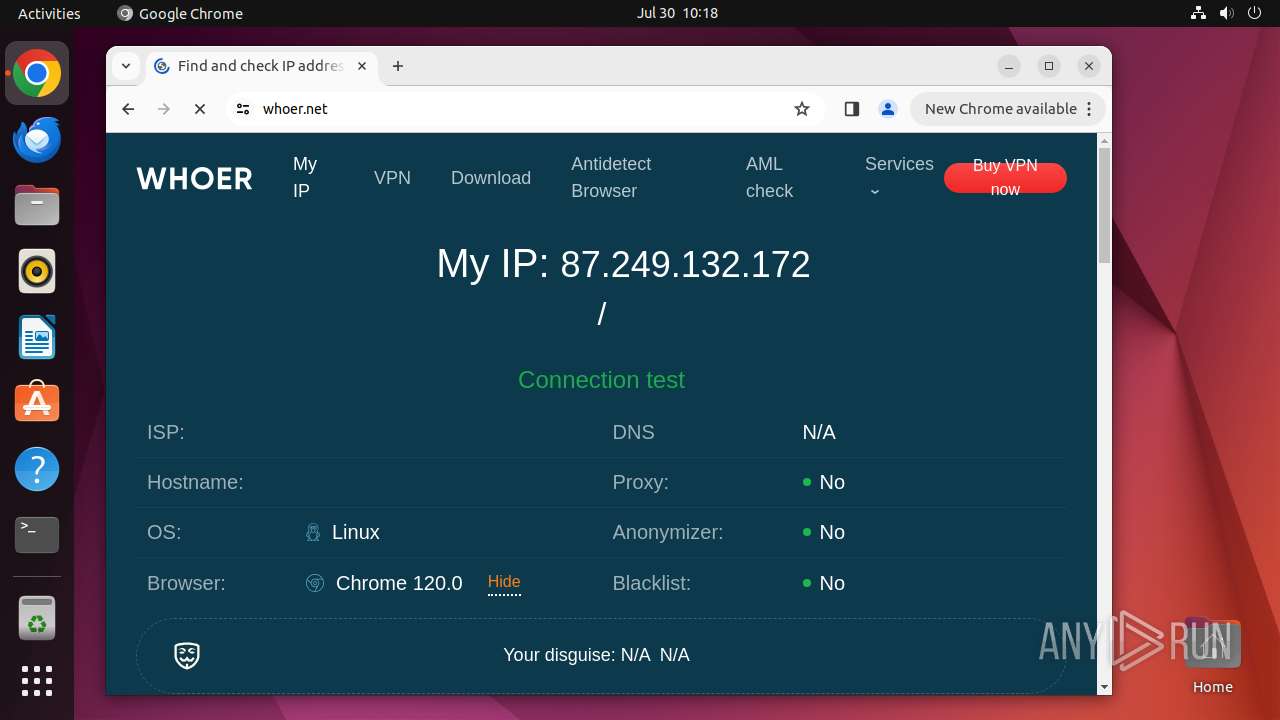Open the Help icon in dock
The height and width of the screenshot is (720, 1280).
(x=37, y=469)
